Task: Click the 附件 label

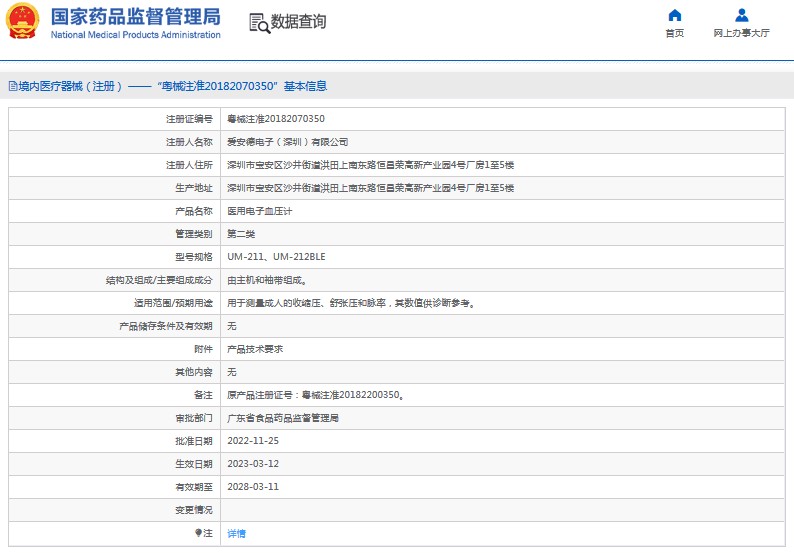Action: tap(204, 349)
